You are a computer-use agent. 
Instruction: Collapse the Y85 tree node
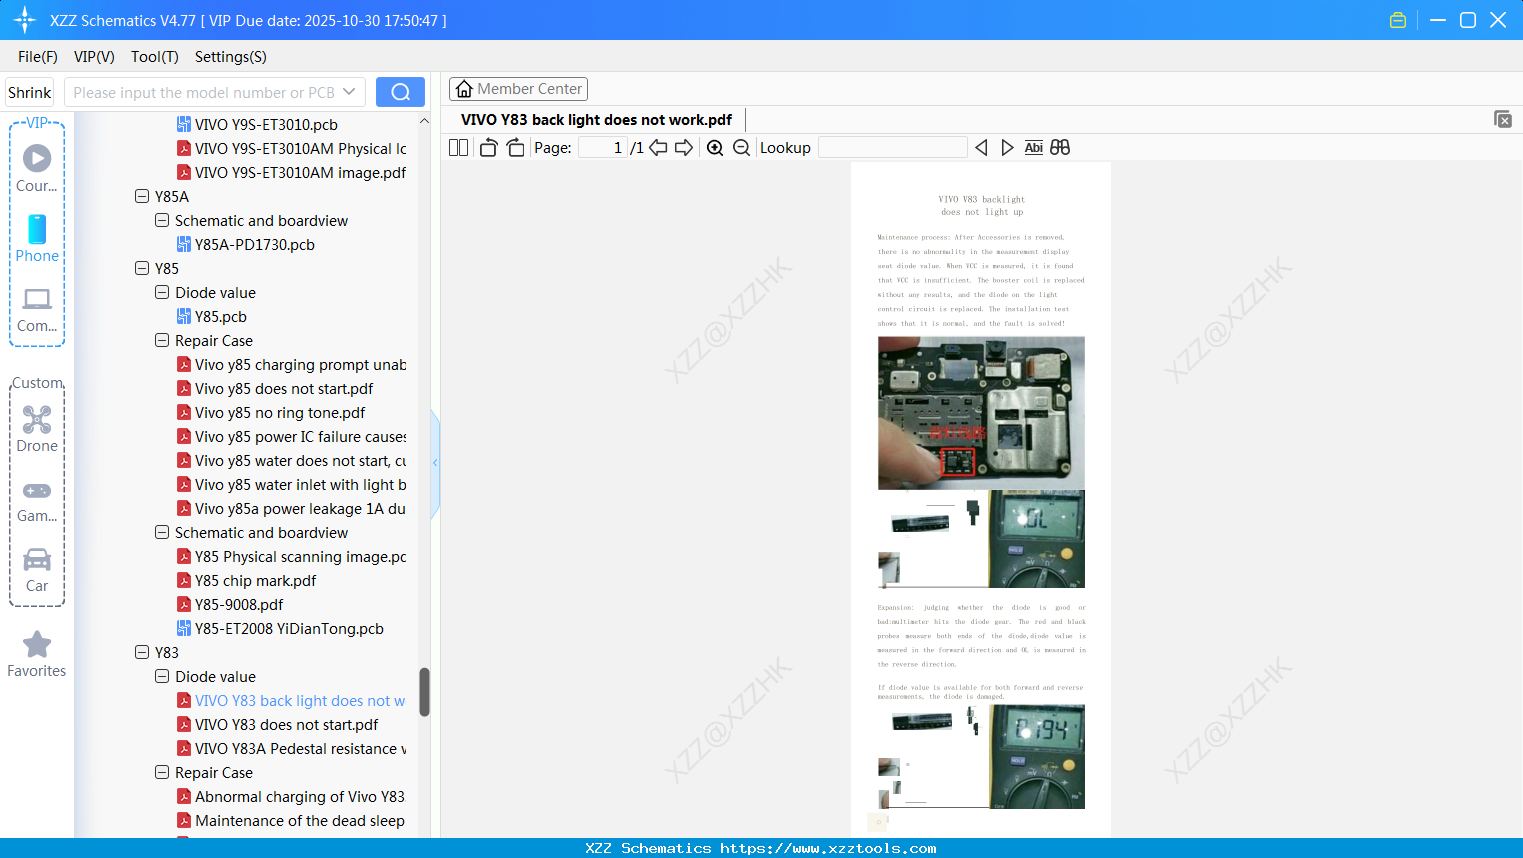point(142,268)
